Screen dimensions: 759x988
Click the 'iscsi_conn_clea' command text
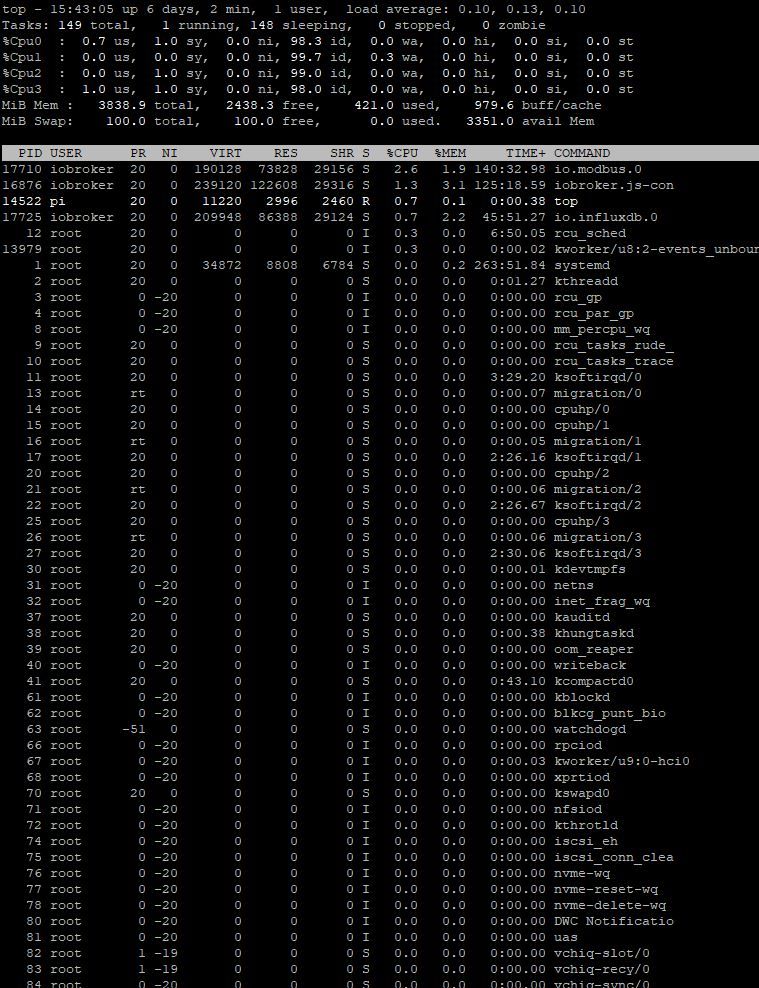(x=613, y=857)
